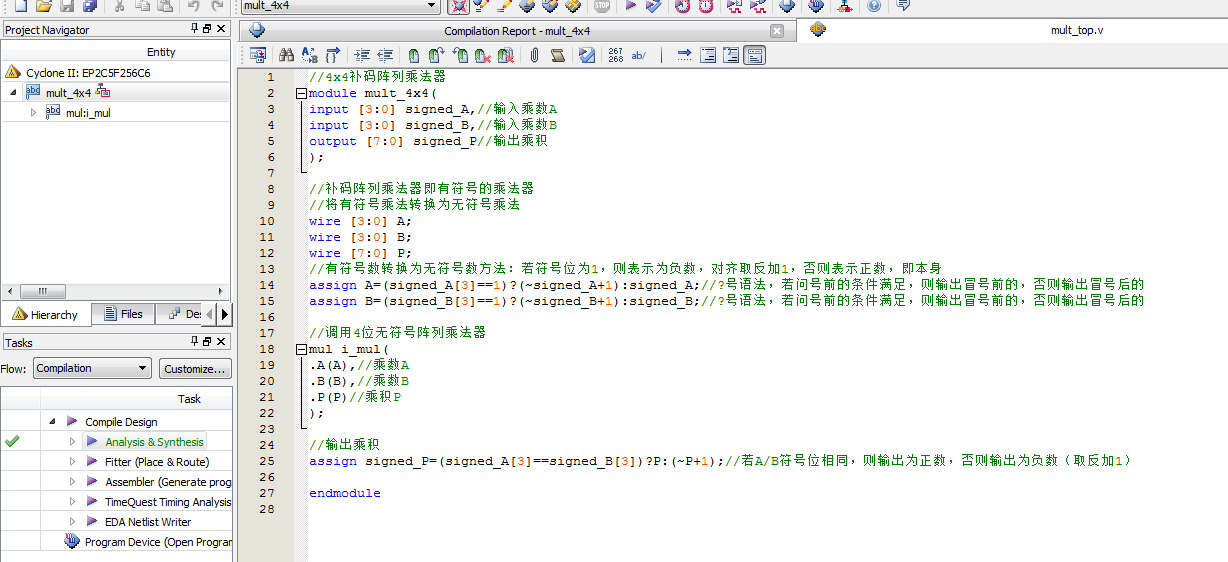Close the Project Navigator panel

point(221,30)
